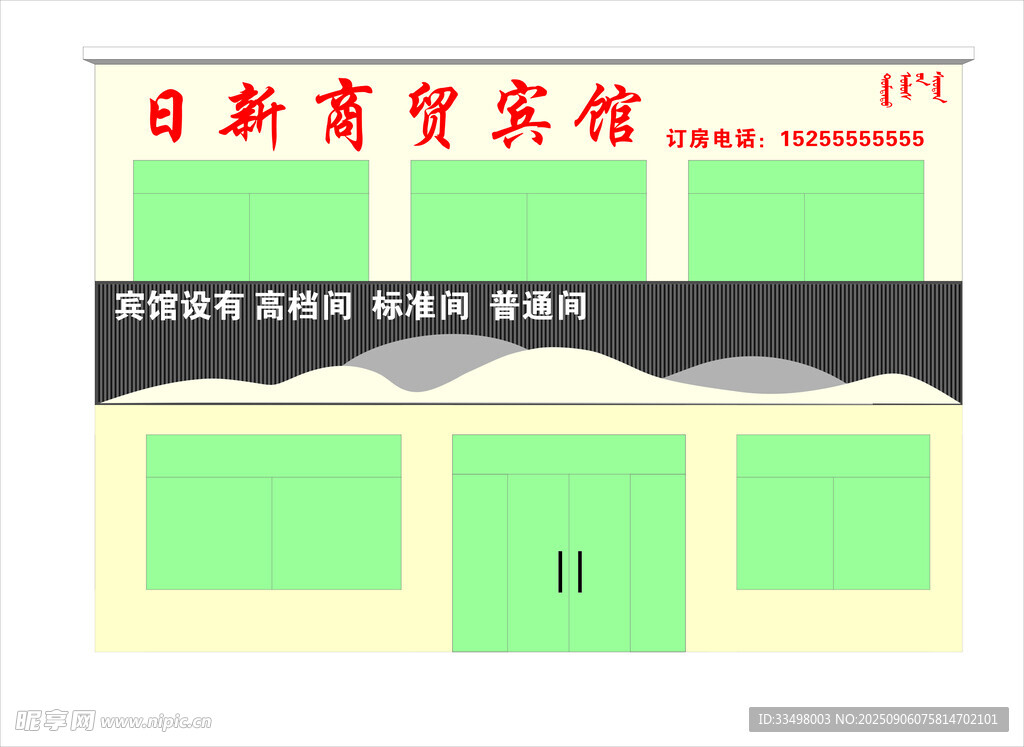This screenshot has height=747, width=1024.
Task: Open the www.nipic.com watermark link
Action: (155, 721)
